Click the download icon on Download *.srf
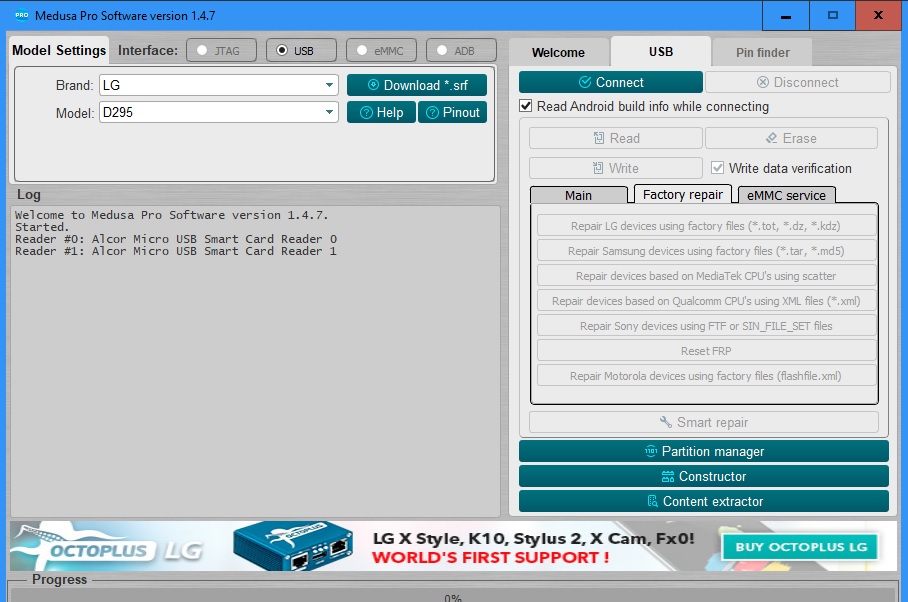Viewport: 908px width, 602px height. (374, 85)
